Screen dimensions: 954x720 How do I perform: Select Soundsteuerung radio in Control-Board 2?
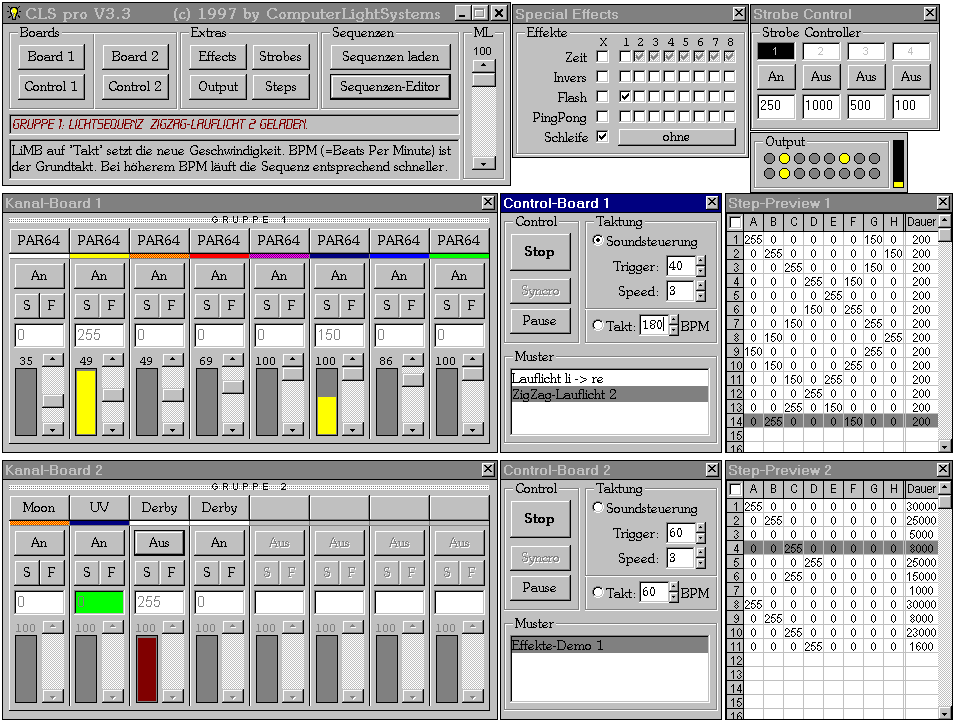598,508
